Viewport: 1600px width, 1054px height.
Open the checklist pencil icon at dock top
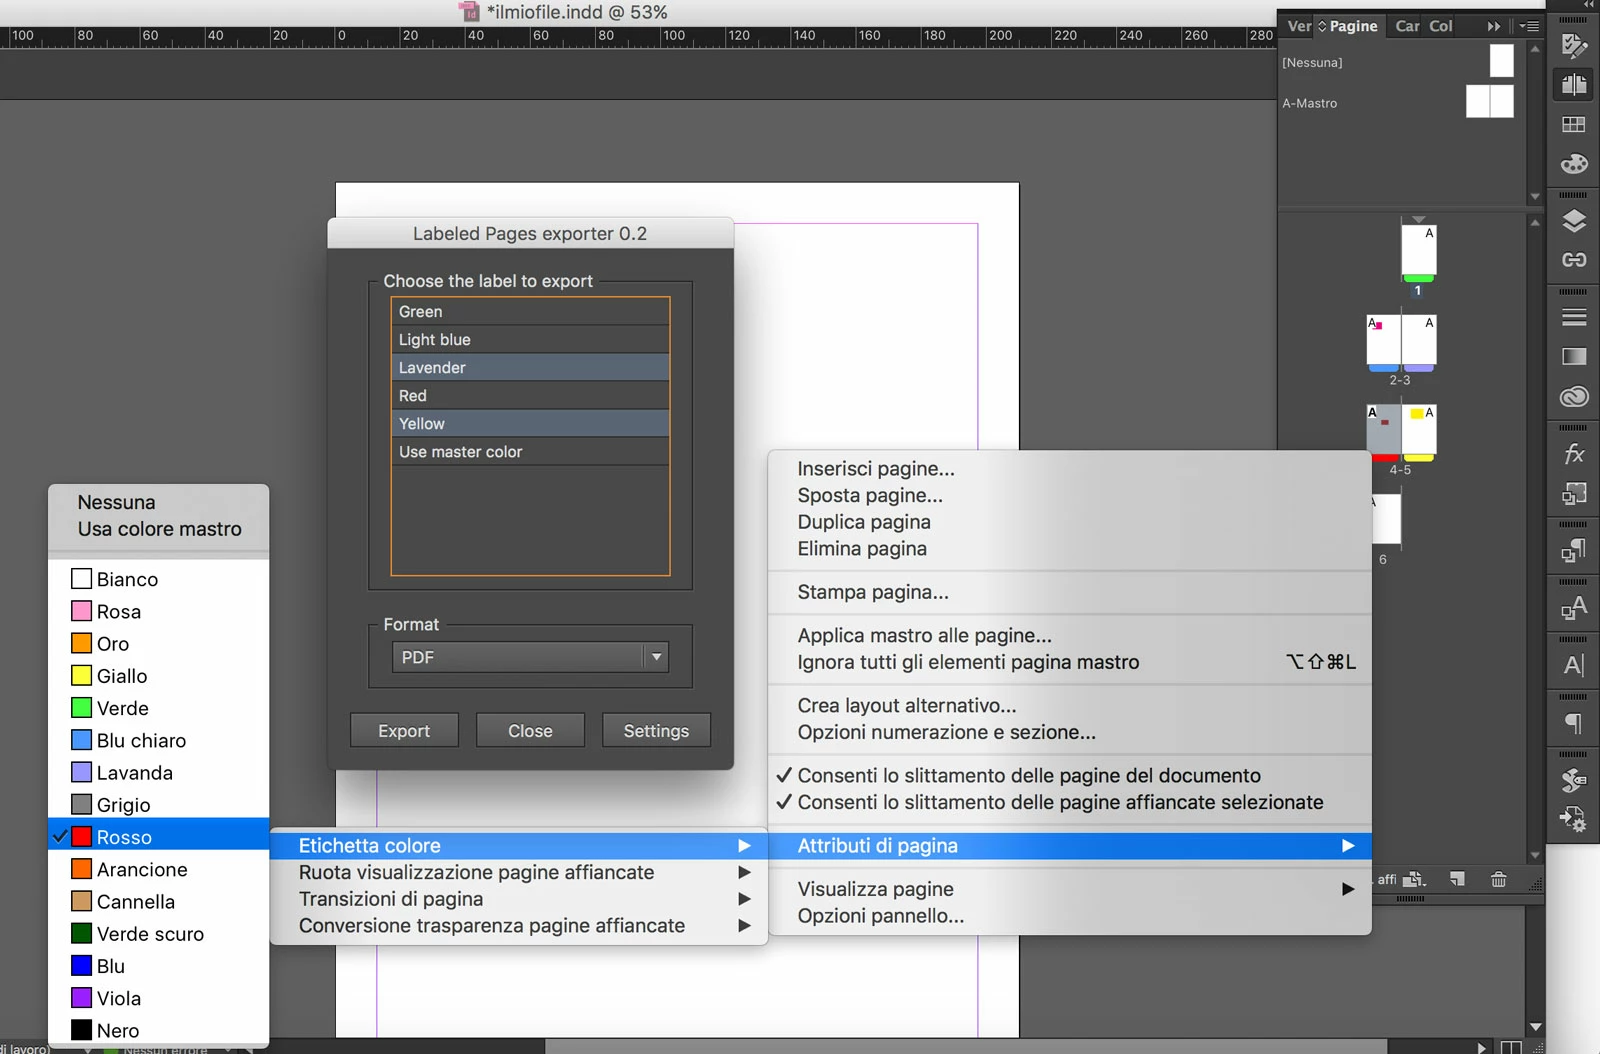point(1574,46)
